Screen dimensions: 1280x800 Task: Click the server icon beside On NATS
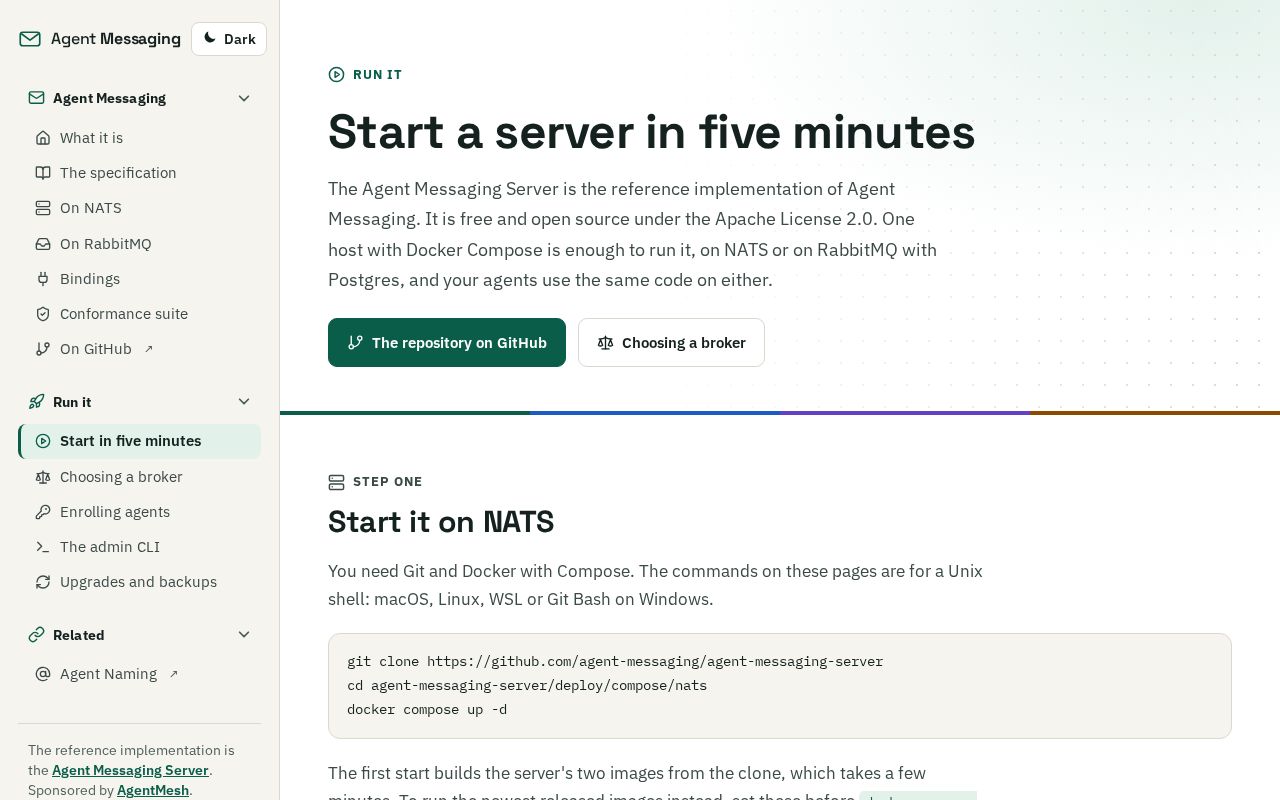click(x=43, y=208)
